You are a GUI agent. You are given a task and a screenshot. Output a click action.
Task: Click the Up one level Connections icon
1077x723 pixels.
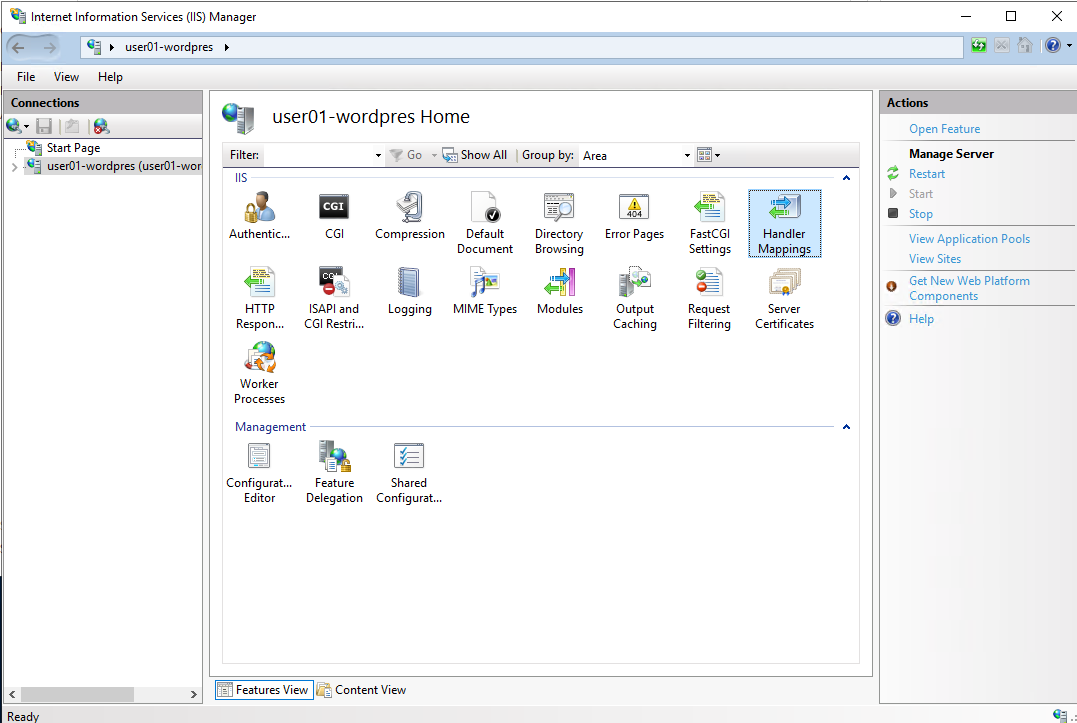[x=72, y=126]
